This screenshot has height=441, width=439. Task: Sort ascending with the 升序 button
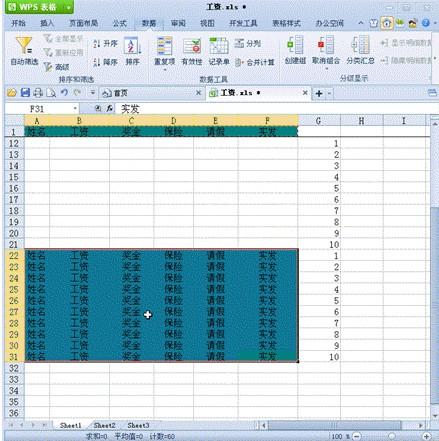pos(105,43)
